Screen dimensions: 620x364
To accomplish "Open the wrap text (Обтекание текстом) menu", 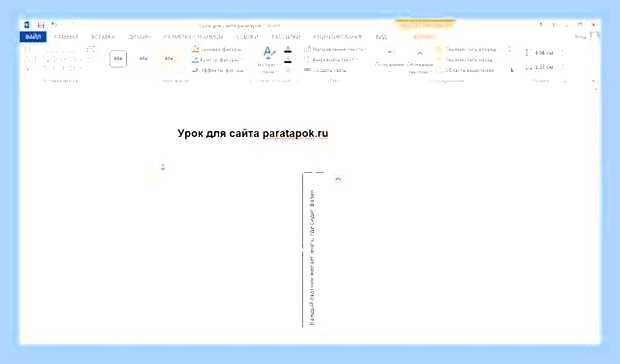I will pyautogui.click(x=420, y=61).
